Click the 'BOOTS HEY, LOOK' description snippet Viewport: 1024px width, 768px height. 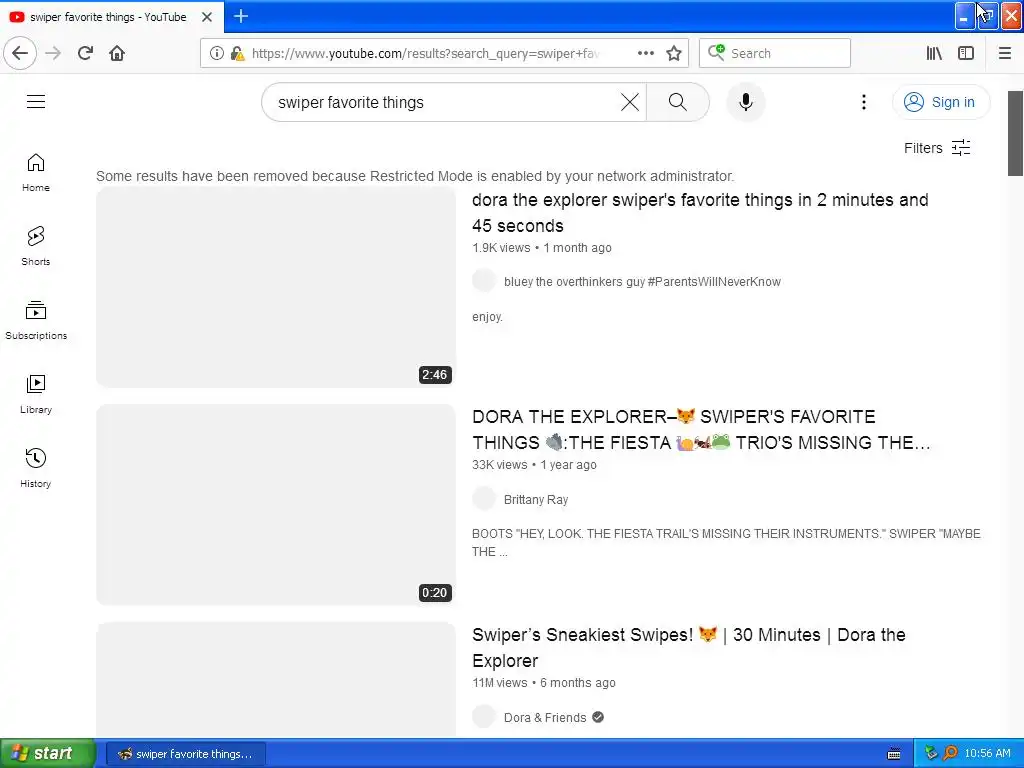click(726, 543)
